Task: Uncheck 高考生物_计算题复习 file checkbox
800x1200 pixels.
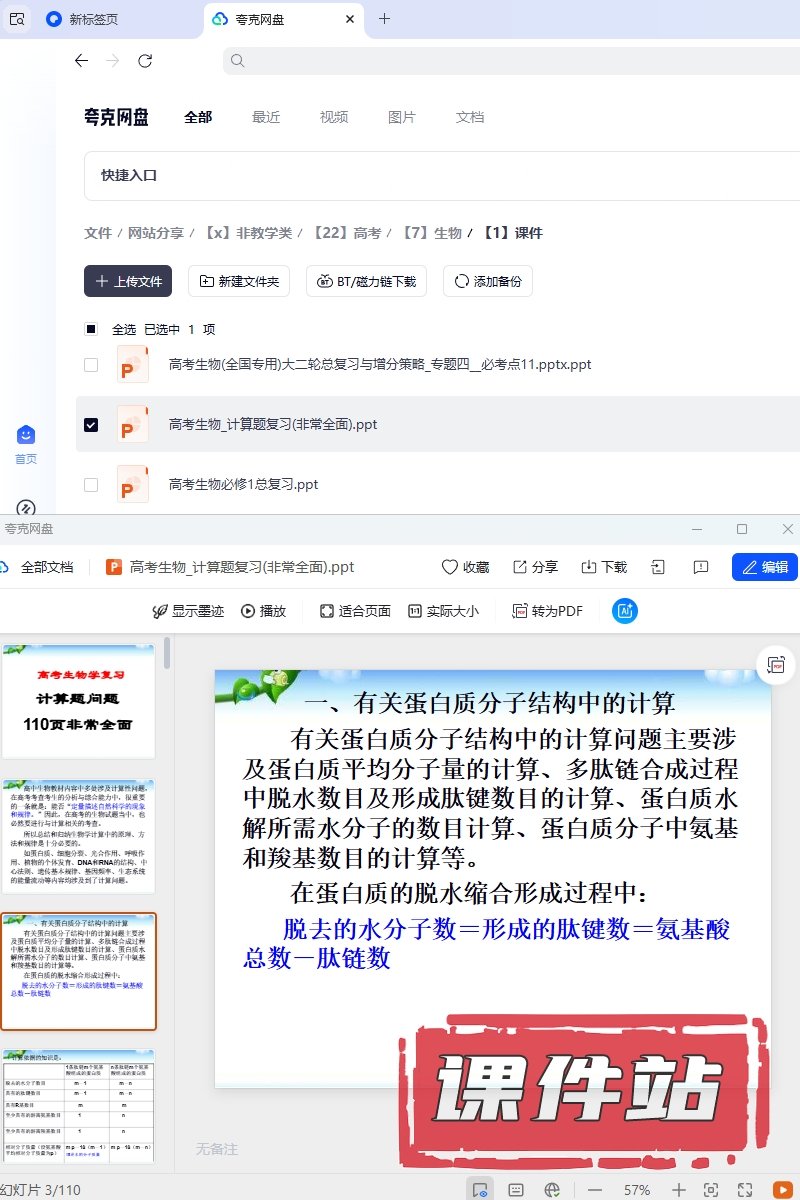Action: click(x=91, y=425)
